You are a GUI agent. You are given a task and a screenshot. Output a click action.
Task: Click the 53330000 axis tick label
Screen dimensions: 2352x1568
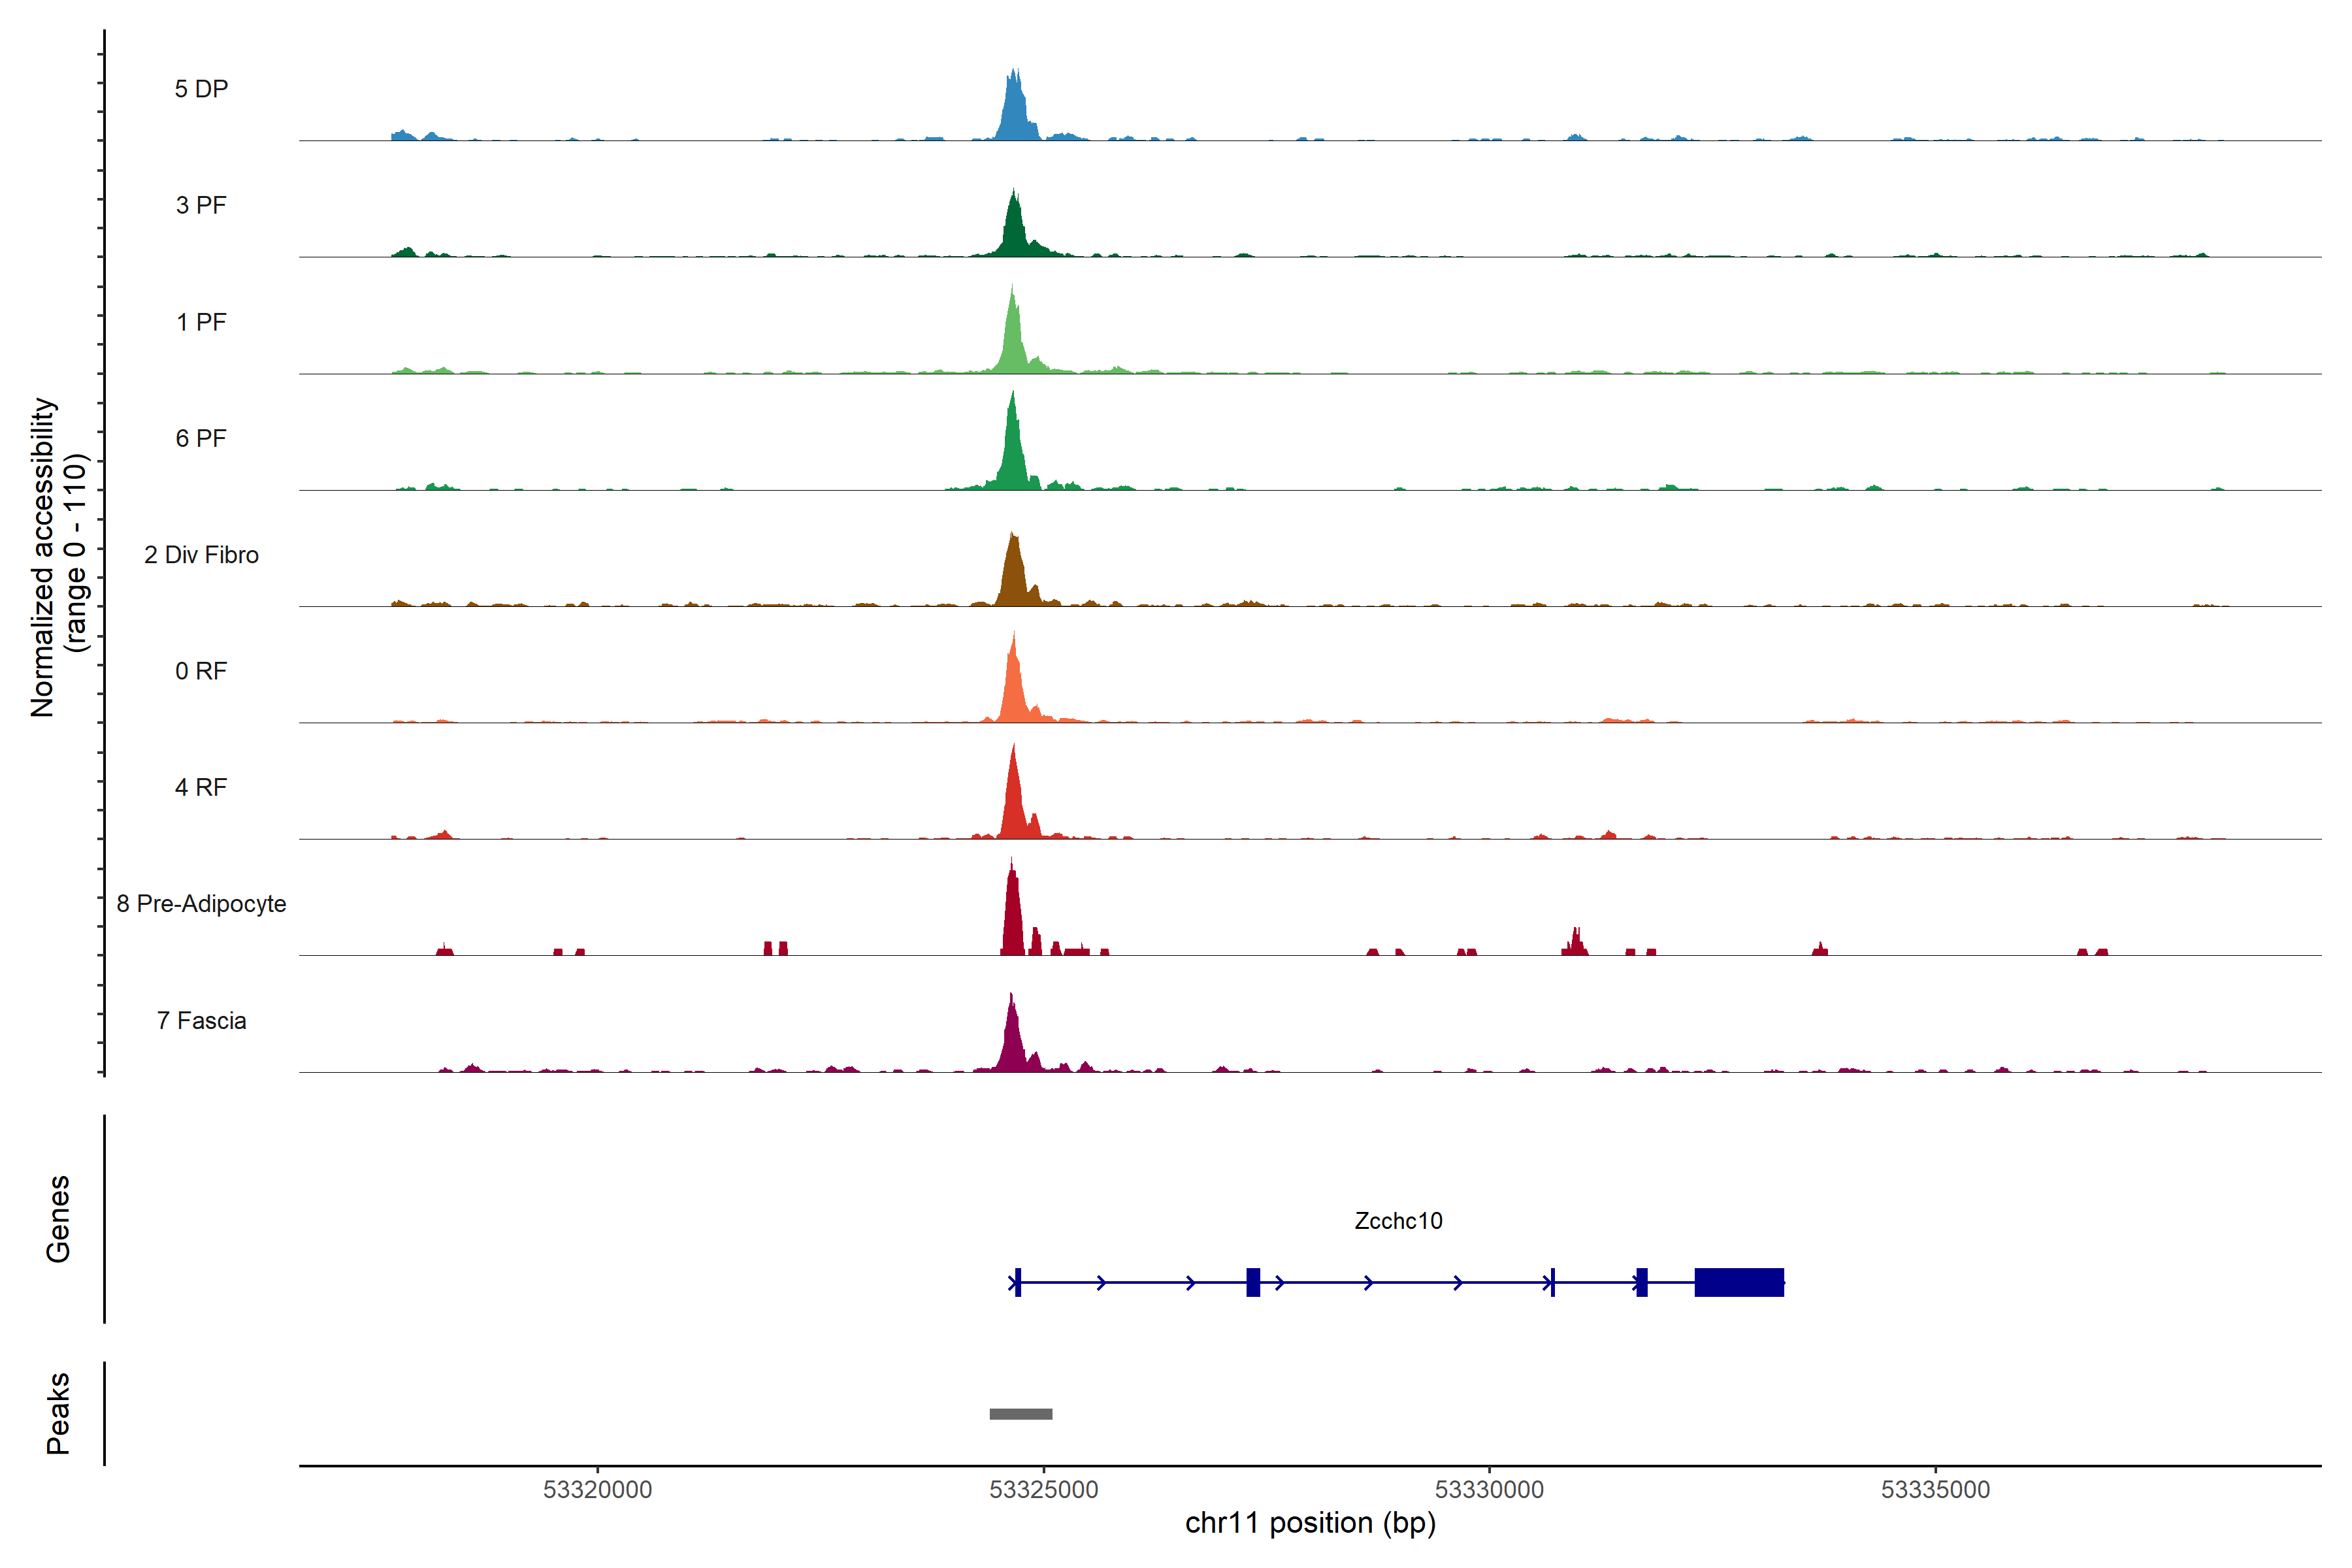(1489, 1490)
